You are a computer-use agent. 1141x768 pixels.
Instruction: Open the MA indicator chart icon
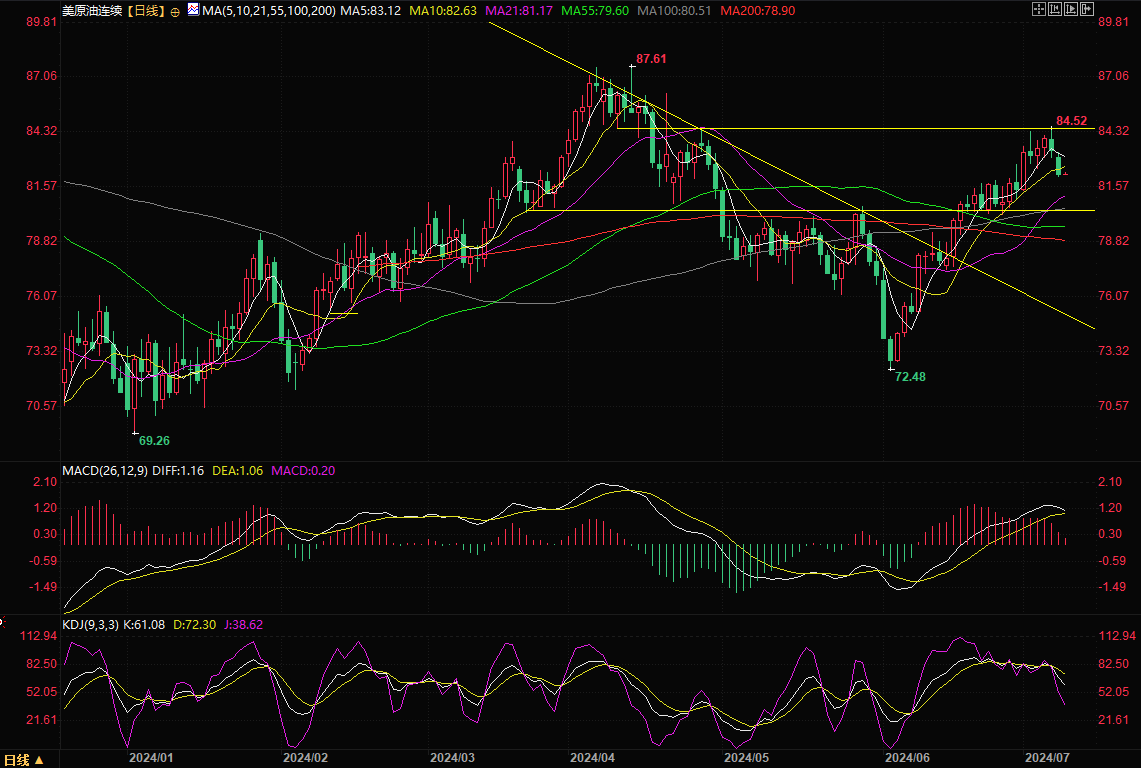click(x=192, y=11)
